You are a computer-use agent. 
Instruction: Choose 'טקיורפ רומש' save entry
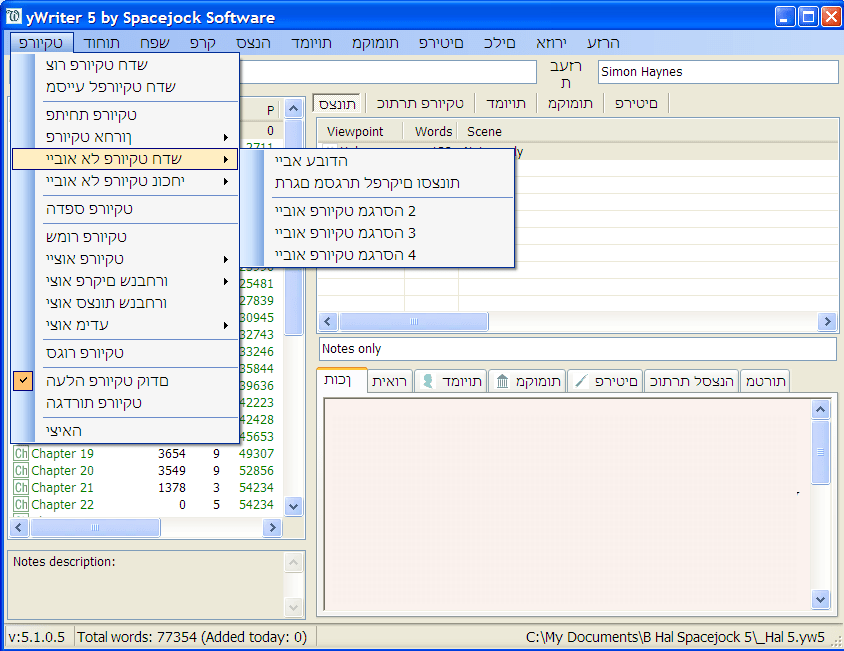tap(125, 237)
